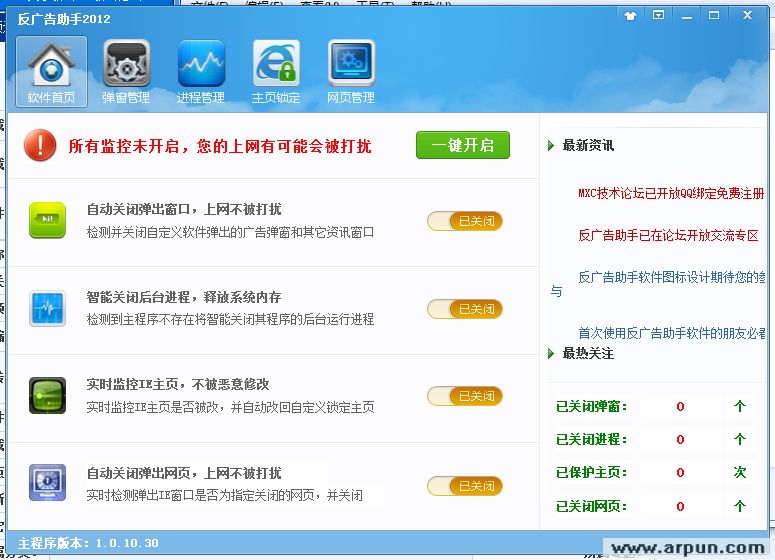Click the 自动关闭弹出网页，上网不被打扰 heading
Viewport: 775px width, 560px height.
coord(184,473)
